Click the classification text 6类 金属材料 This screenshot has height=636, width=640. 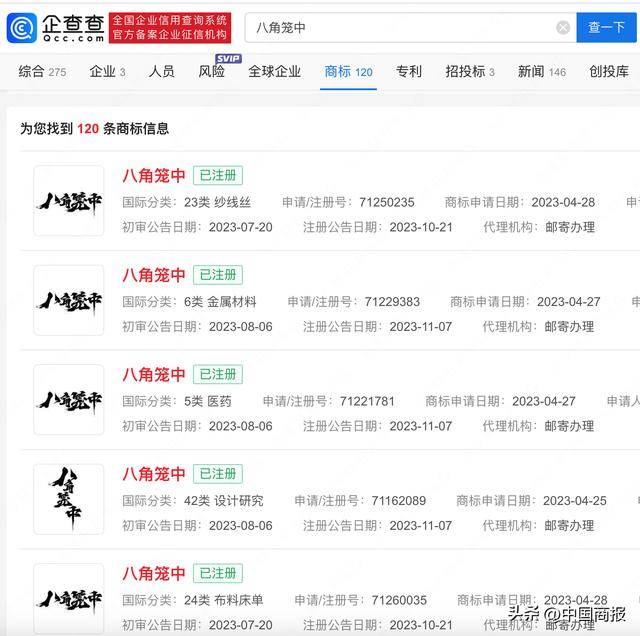click(220, 302)
